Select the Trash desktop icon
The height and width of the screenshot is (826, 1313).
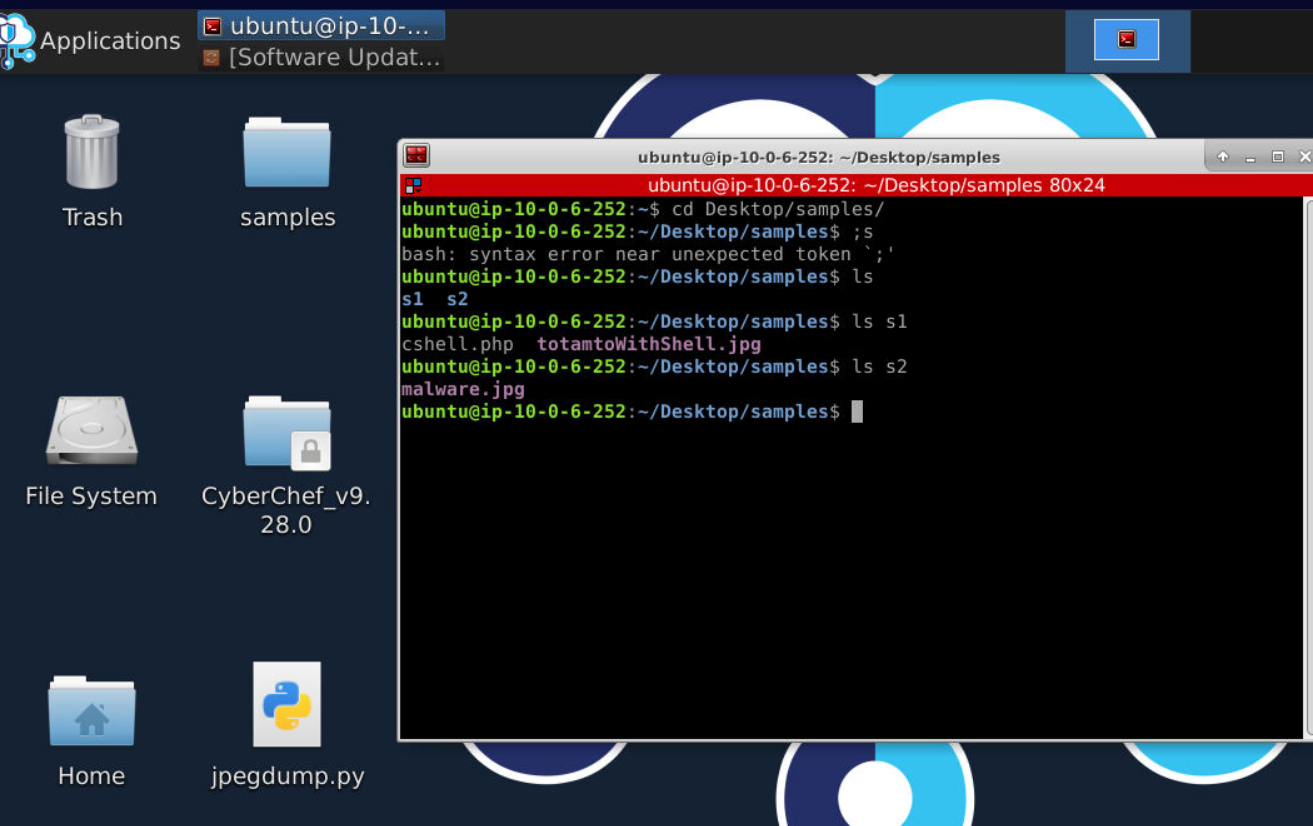(92, 172)
